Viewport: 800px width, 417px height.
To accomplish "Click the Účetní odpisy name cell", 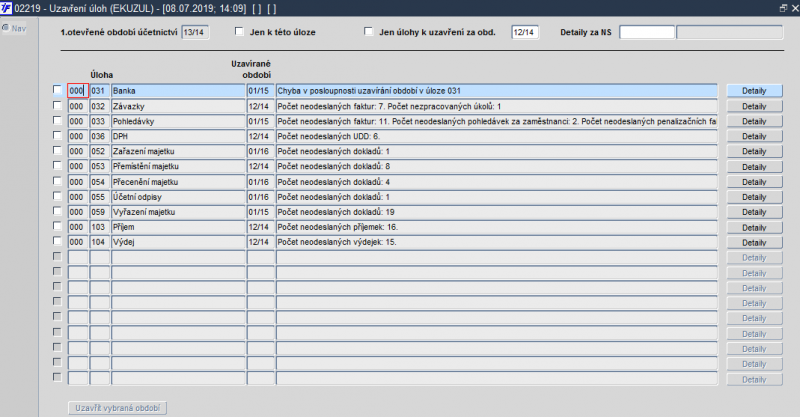I will (178, 197).
